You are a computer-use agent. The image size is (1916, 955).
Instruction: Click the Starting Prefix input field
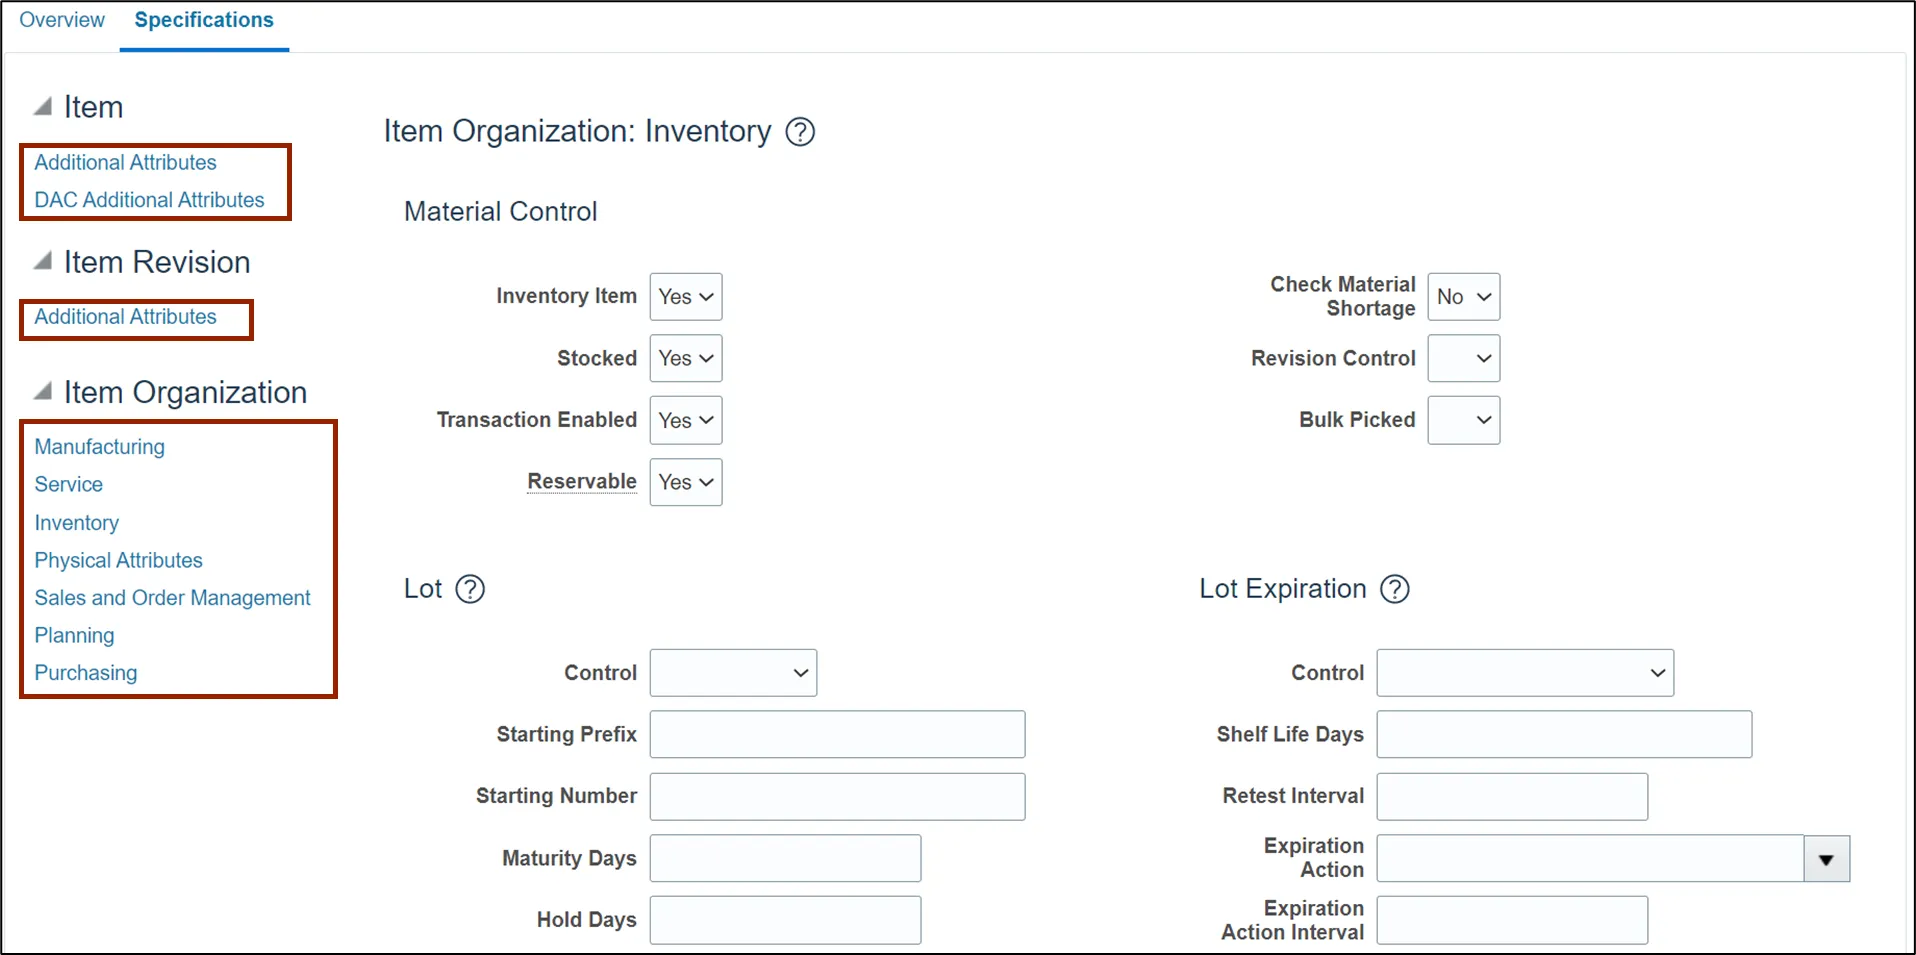click(837, 734)
